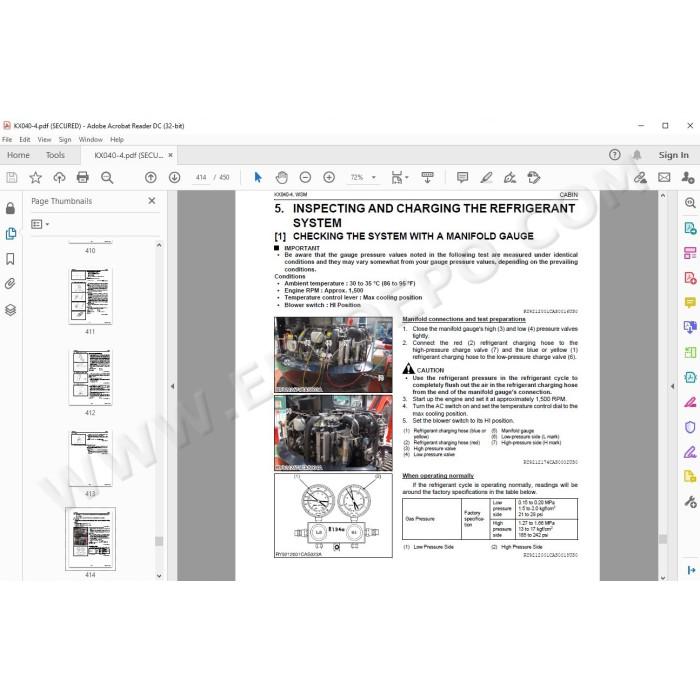
Task: Zoom in with the plus icon
Action: tap(329, 177)
